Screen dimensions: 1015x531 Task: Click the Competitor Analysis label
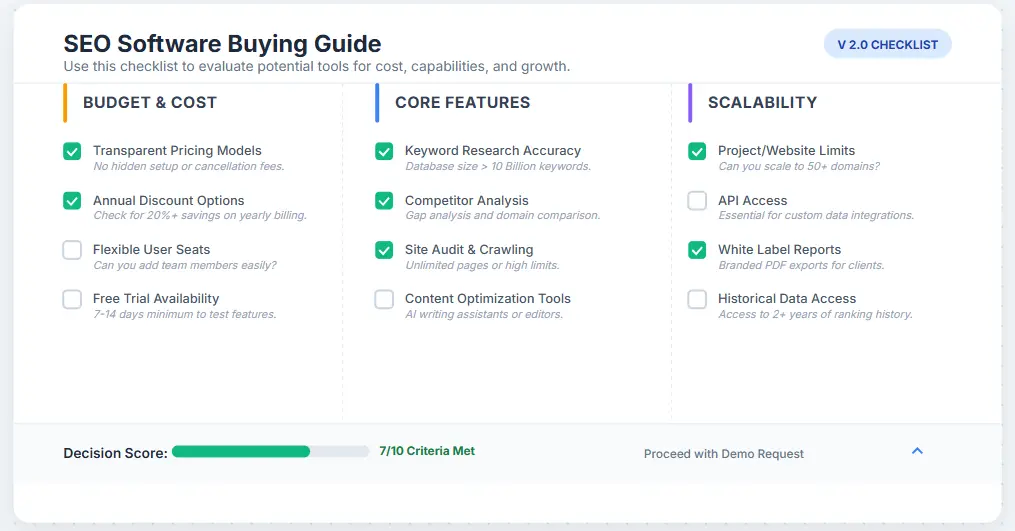pyautogui.click(x=467, y=201)
